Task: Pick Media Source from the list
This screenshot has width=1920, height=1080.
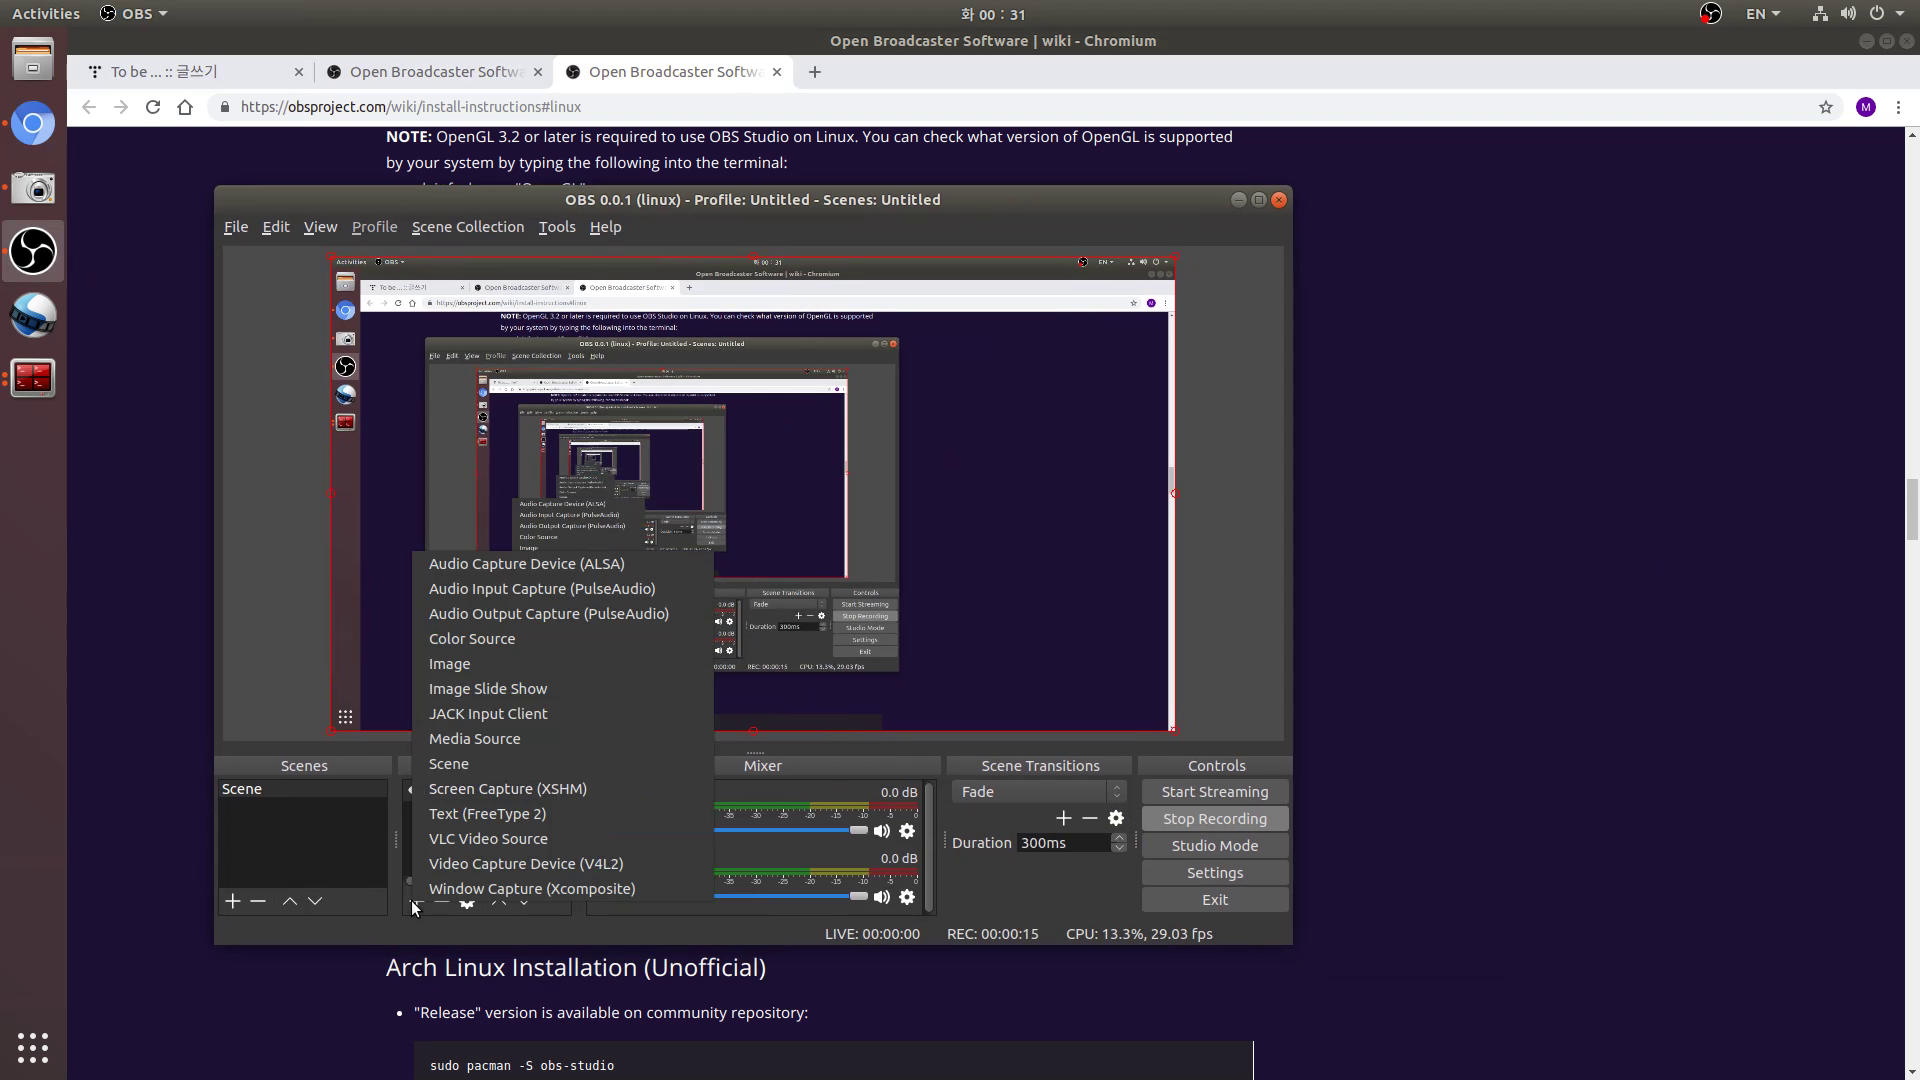Action: [563, 739]
